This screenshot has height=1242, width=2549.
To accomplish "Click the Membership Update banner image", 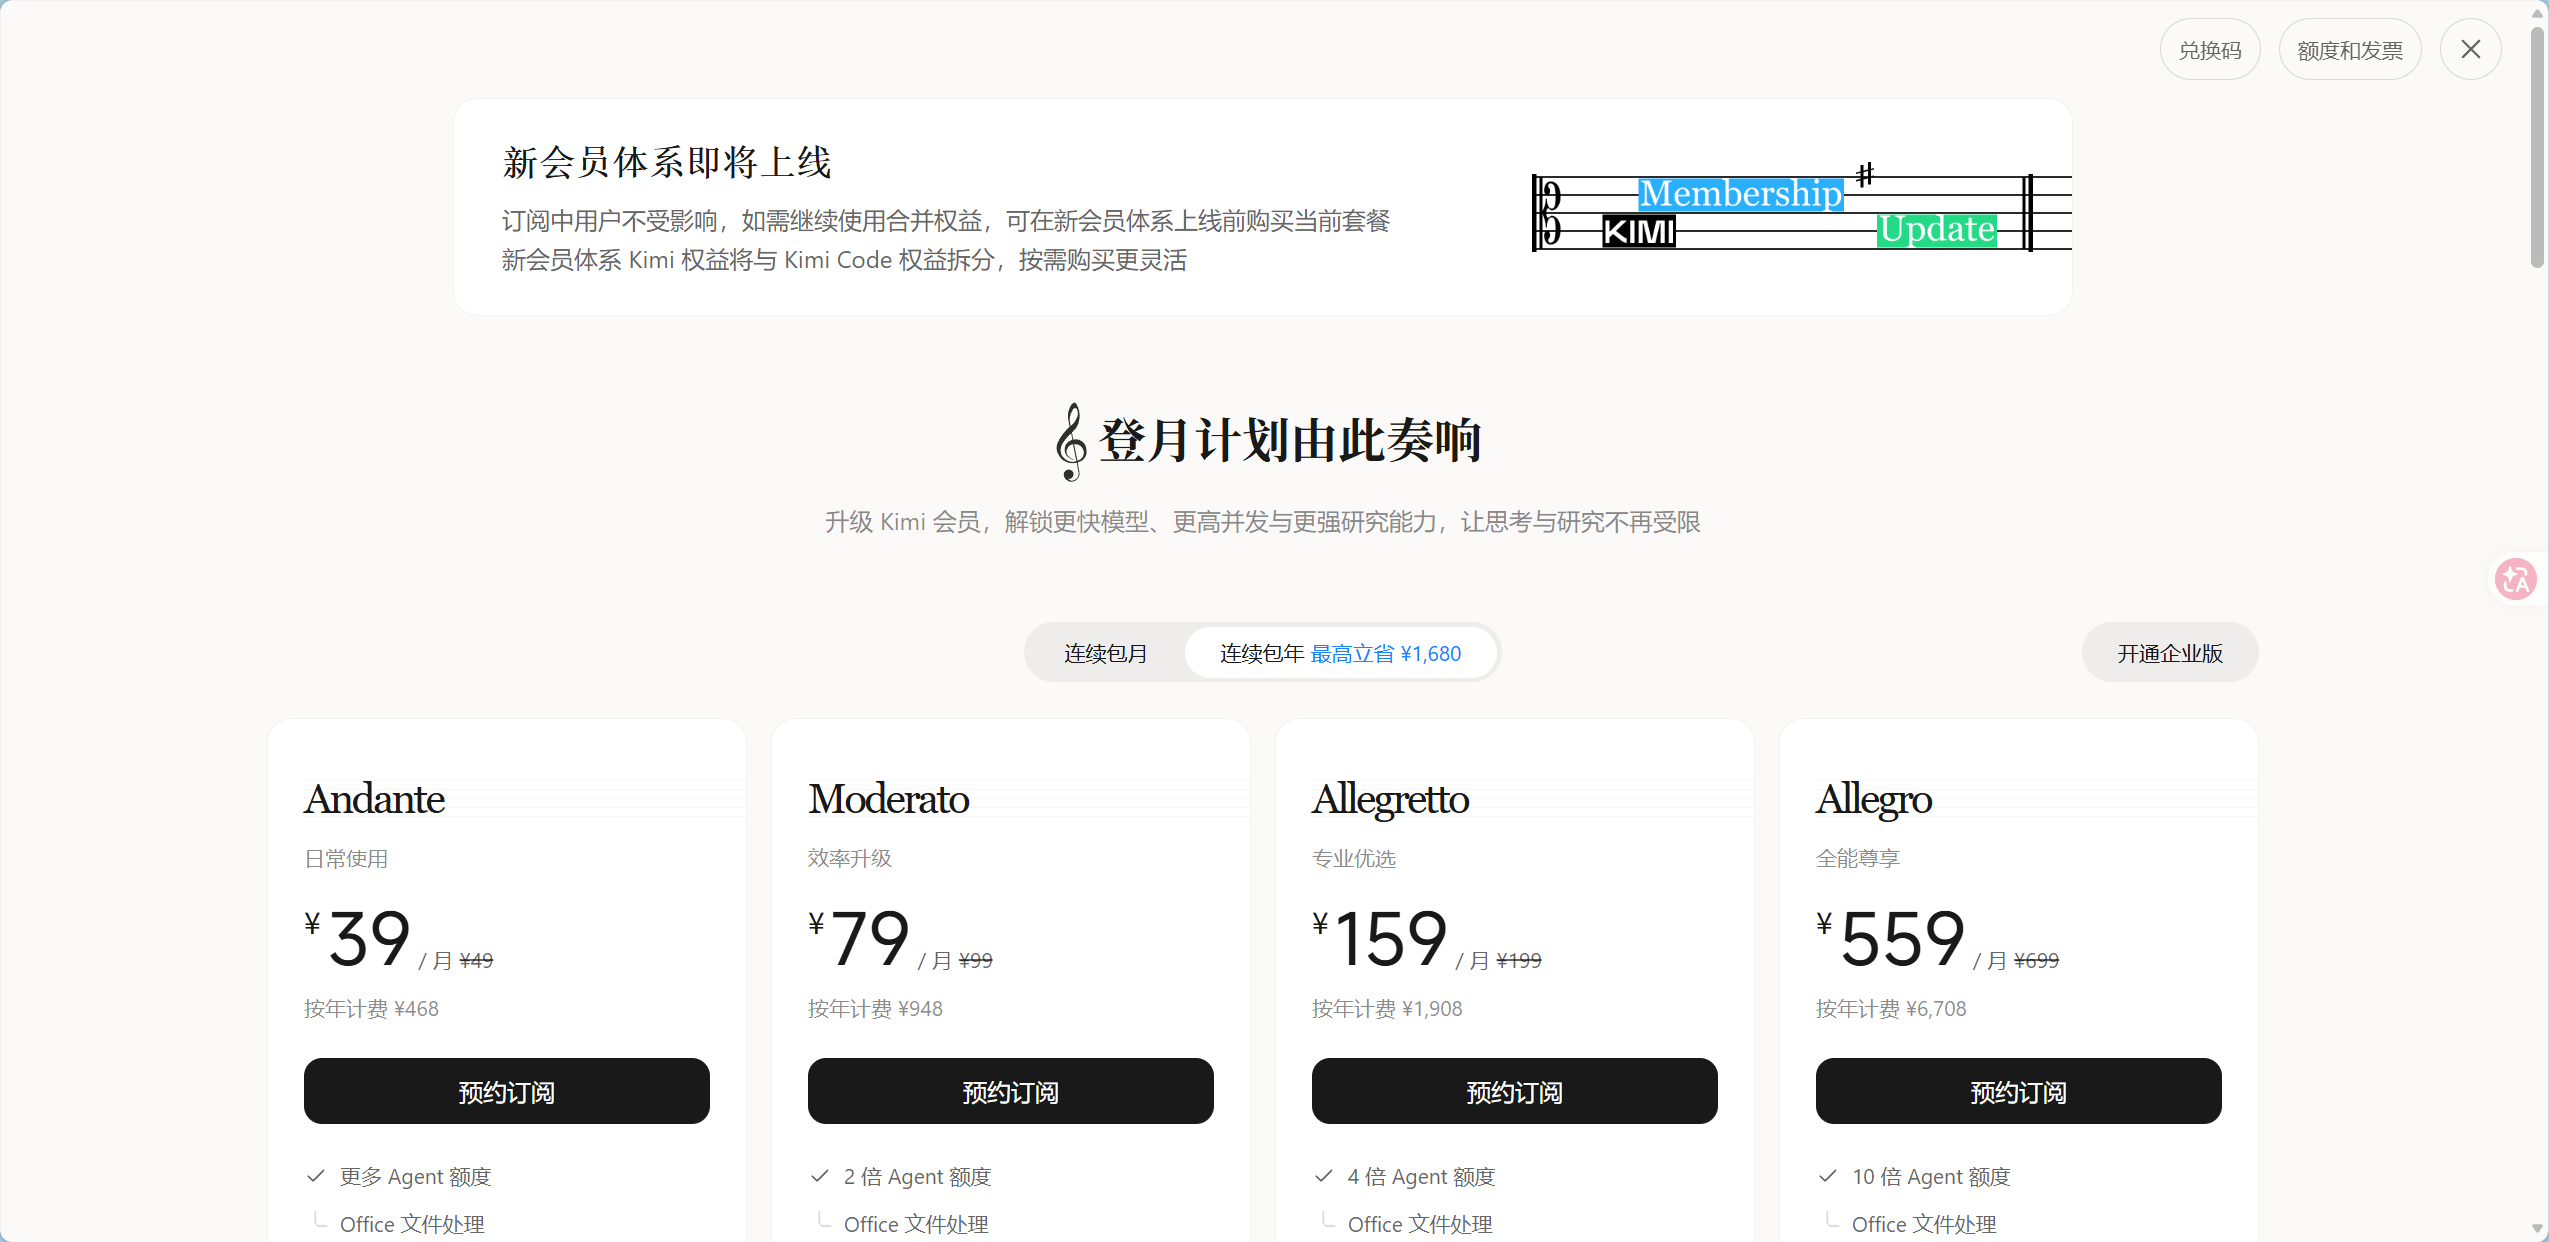I will (1801, 208).
